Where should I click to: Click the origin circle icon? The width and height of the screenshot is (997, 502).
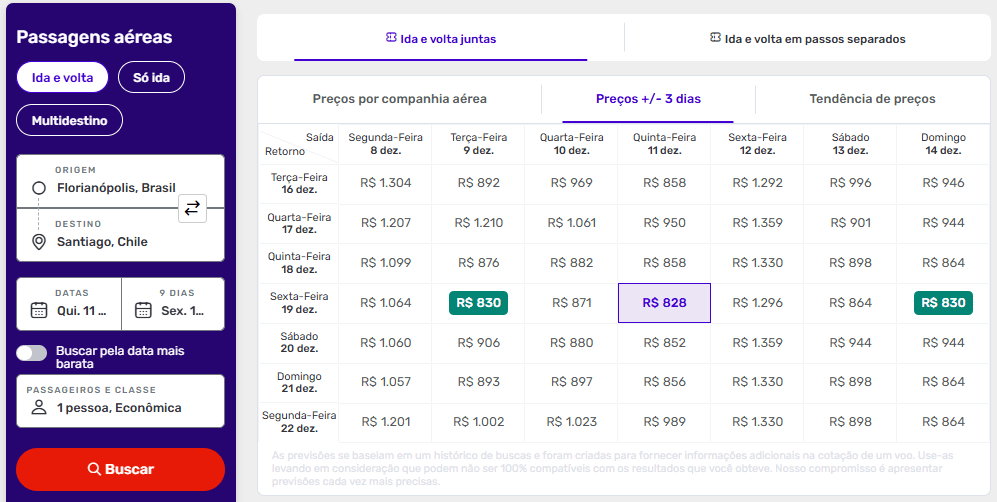coord(39,188)
